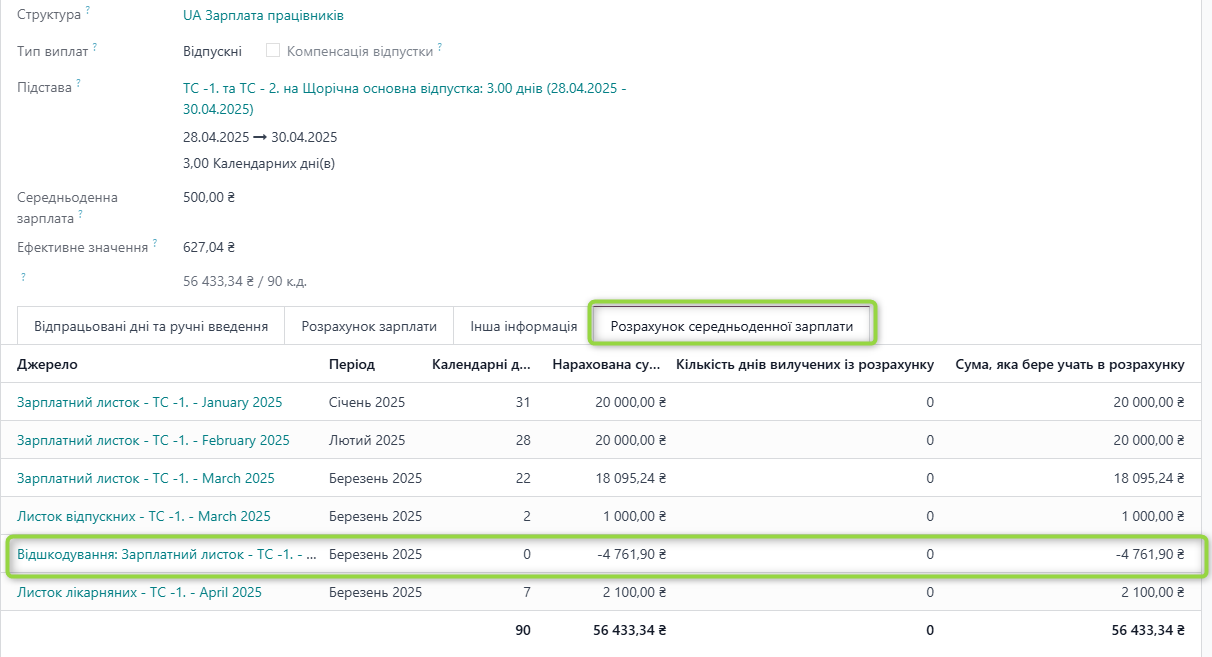Enable the Компенсація відпустки checkbox

coord(273,50)
